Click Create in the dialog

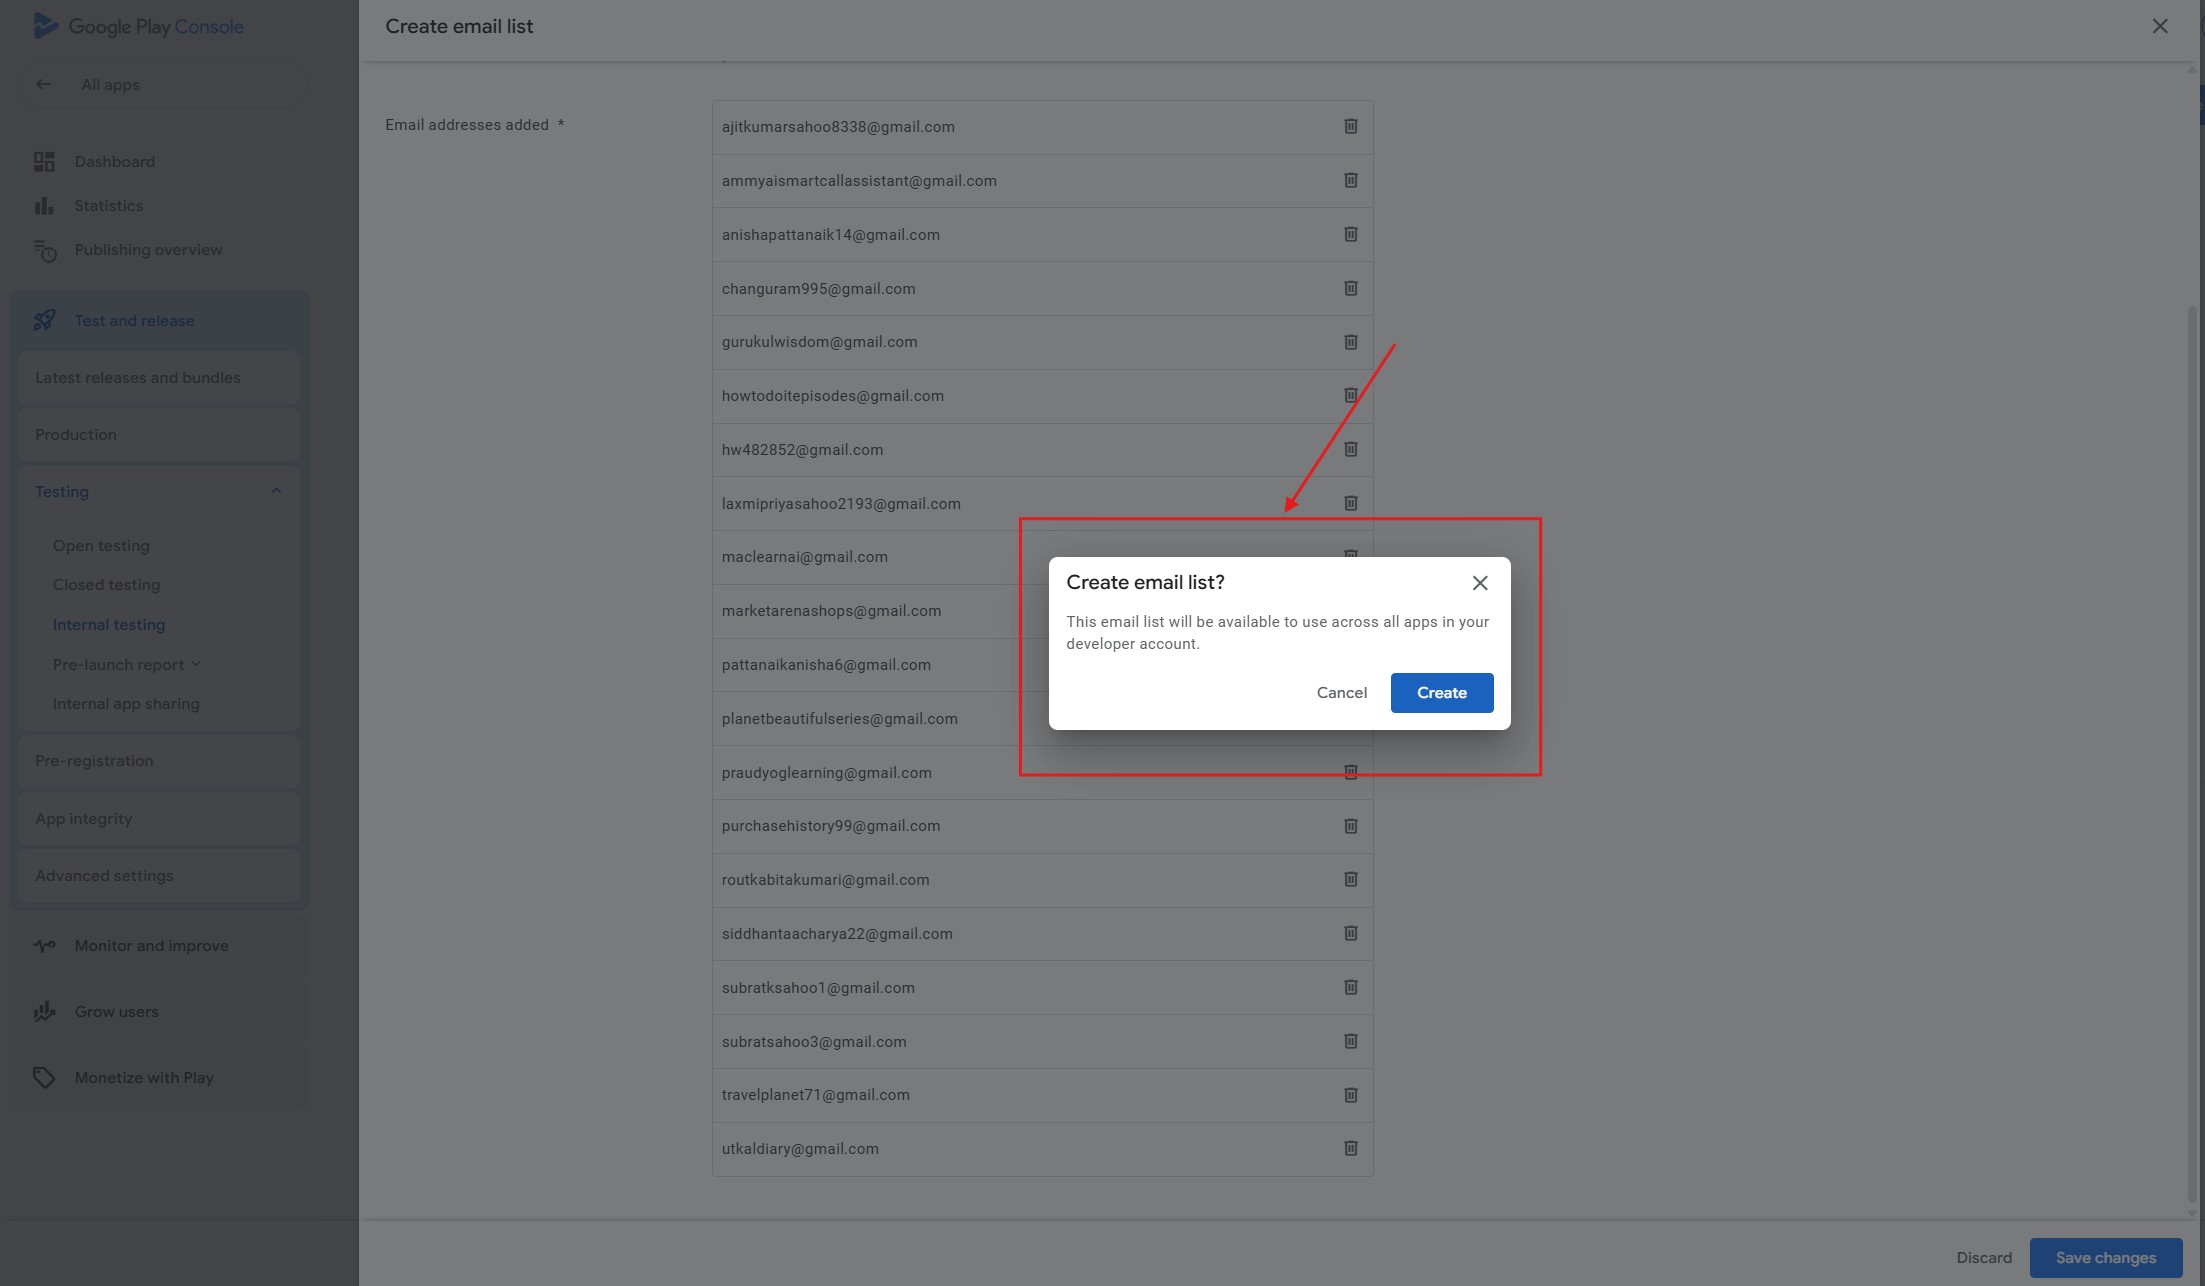point(1441,693)
